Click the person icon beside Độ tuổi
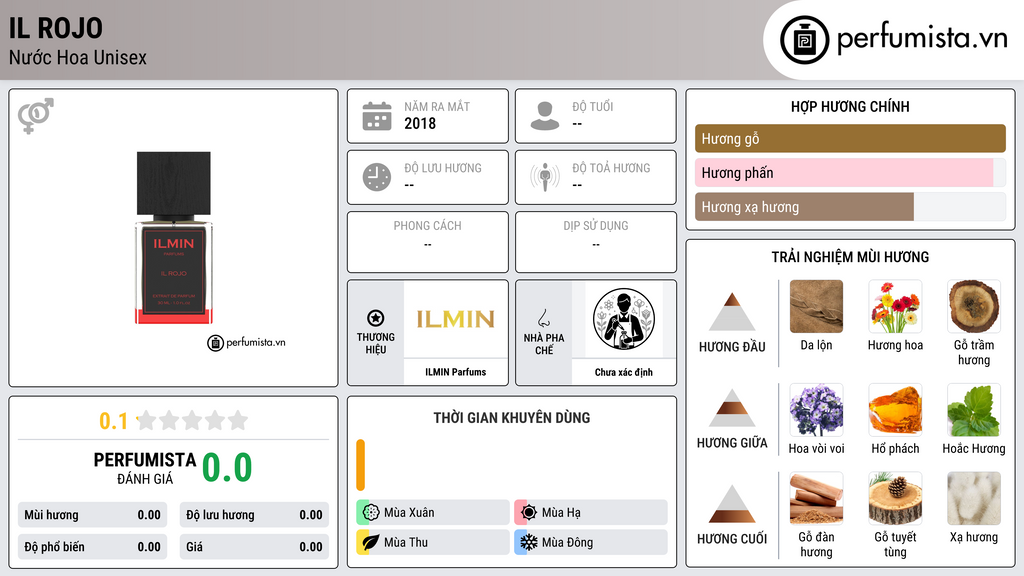 click(545, 116)
